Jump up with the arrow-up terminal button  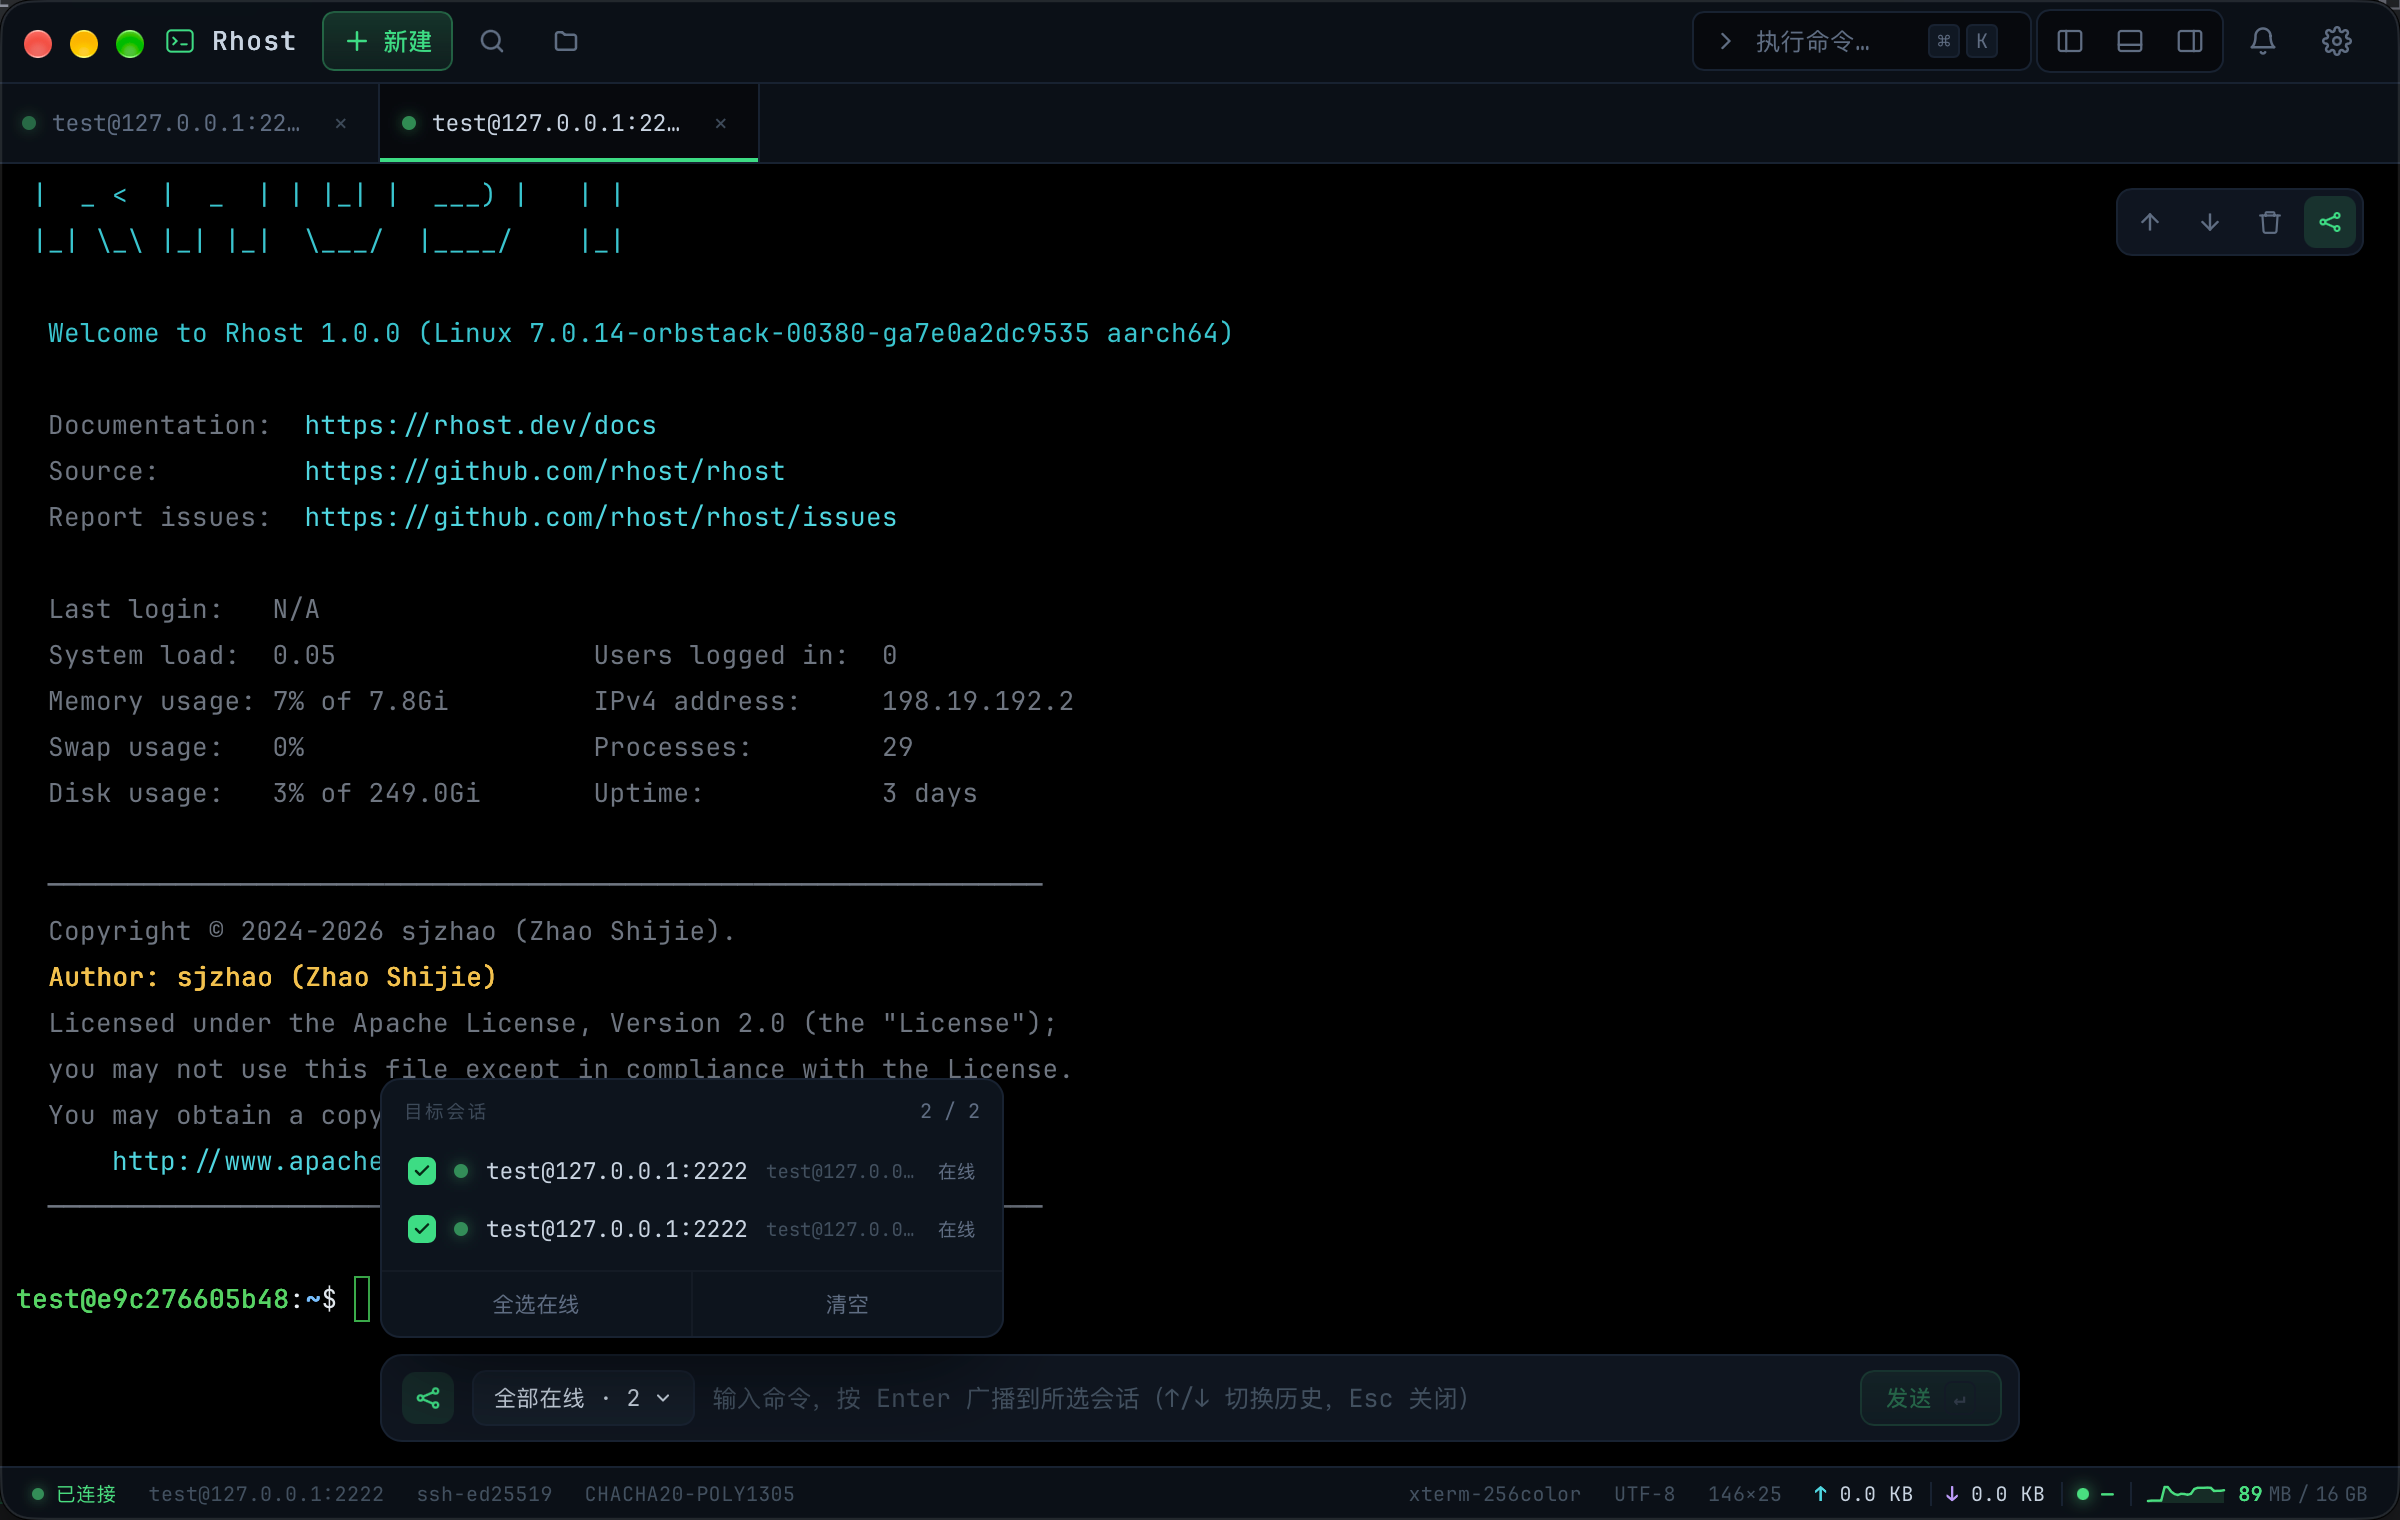pos(2150,222)
